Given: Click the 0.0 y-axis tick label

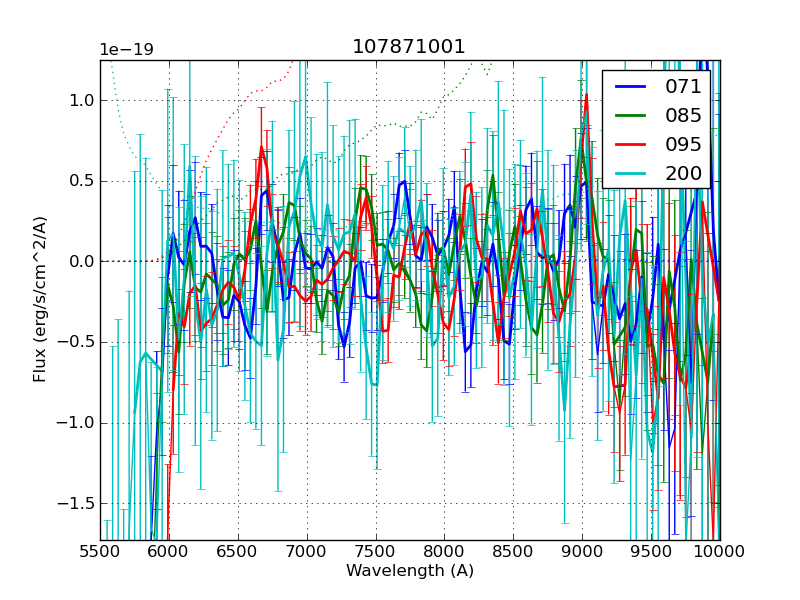Looking at the screenshot, I should point(80,261).
